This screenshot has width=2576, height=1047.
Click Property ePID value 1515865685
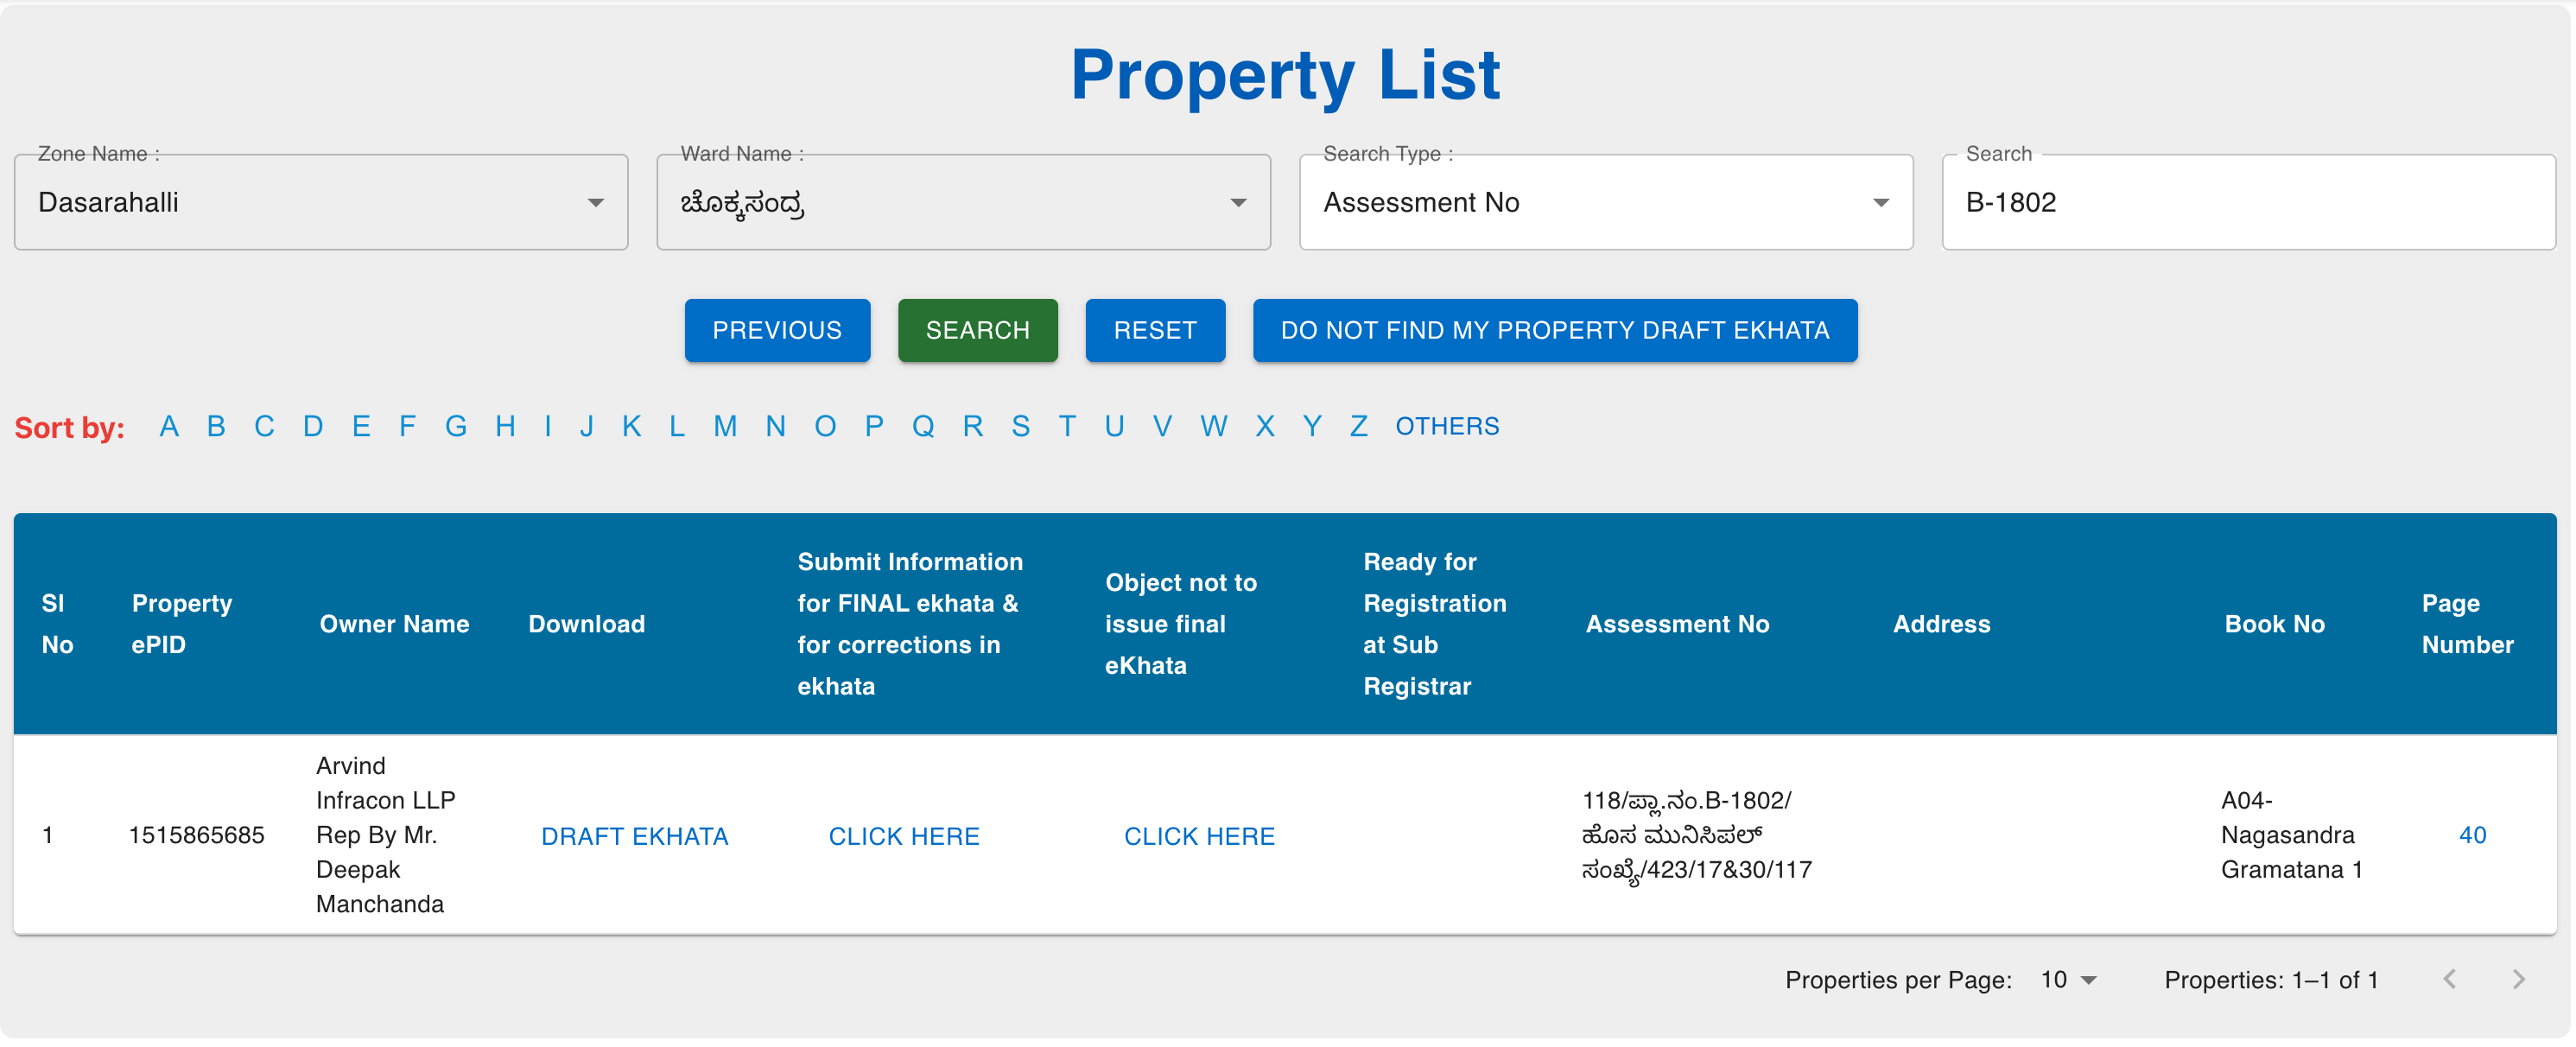[x=196, y=836]
